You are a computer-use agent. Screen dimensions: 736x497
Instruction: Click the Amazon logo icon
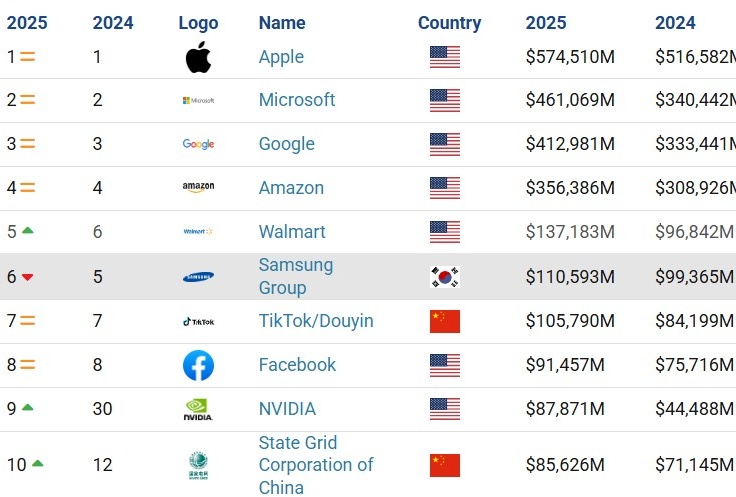tap(198, 188)
